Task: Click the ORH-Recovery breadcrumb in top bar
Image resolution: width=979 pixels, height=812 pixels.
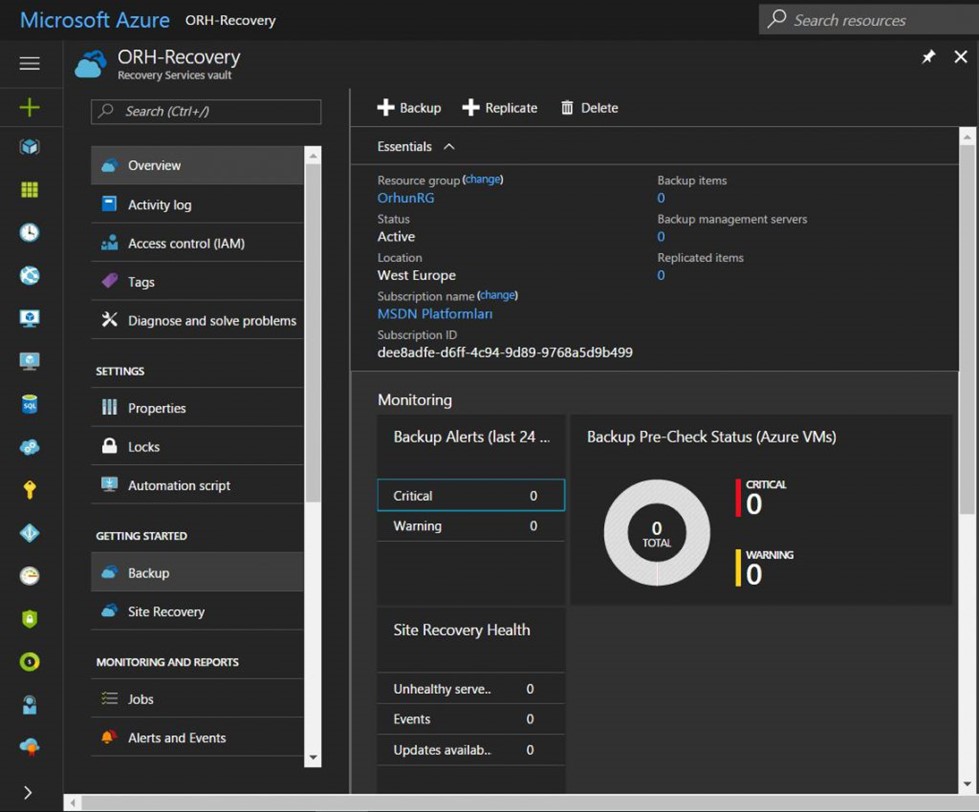Action: 230,21
